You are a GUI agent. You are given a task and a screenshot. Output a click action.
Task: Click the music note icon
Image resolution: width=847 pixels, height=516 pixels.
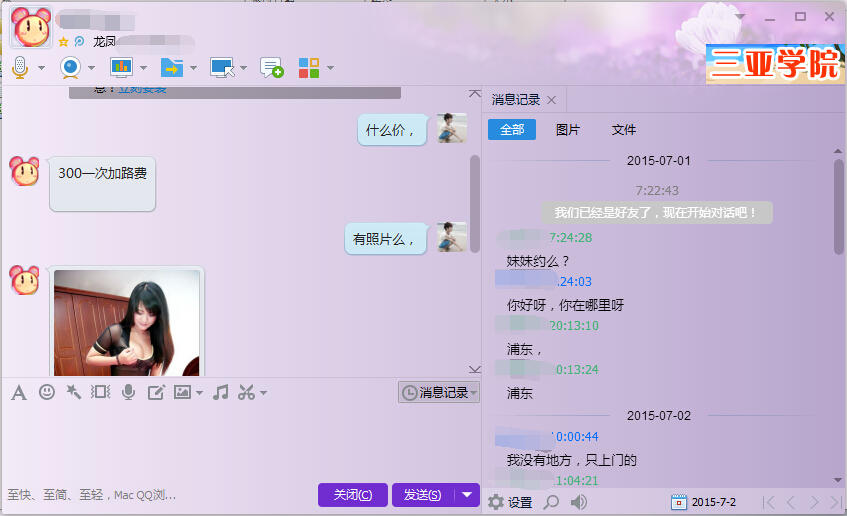(x=221, y=392)
